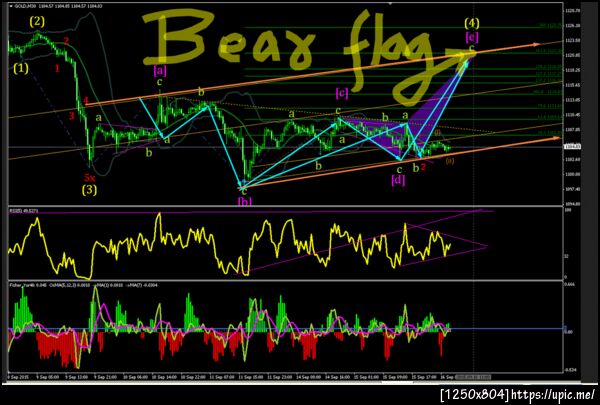Click the magenta [c] wave label
The image size is (600, 405).
[342, 93]
